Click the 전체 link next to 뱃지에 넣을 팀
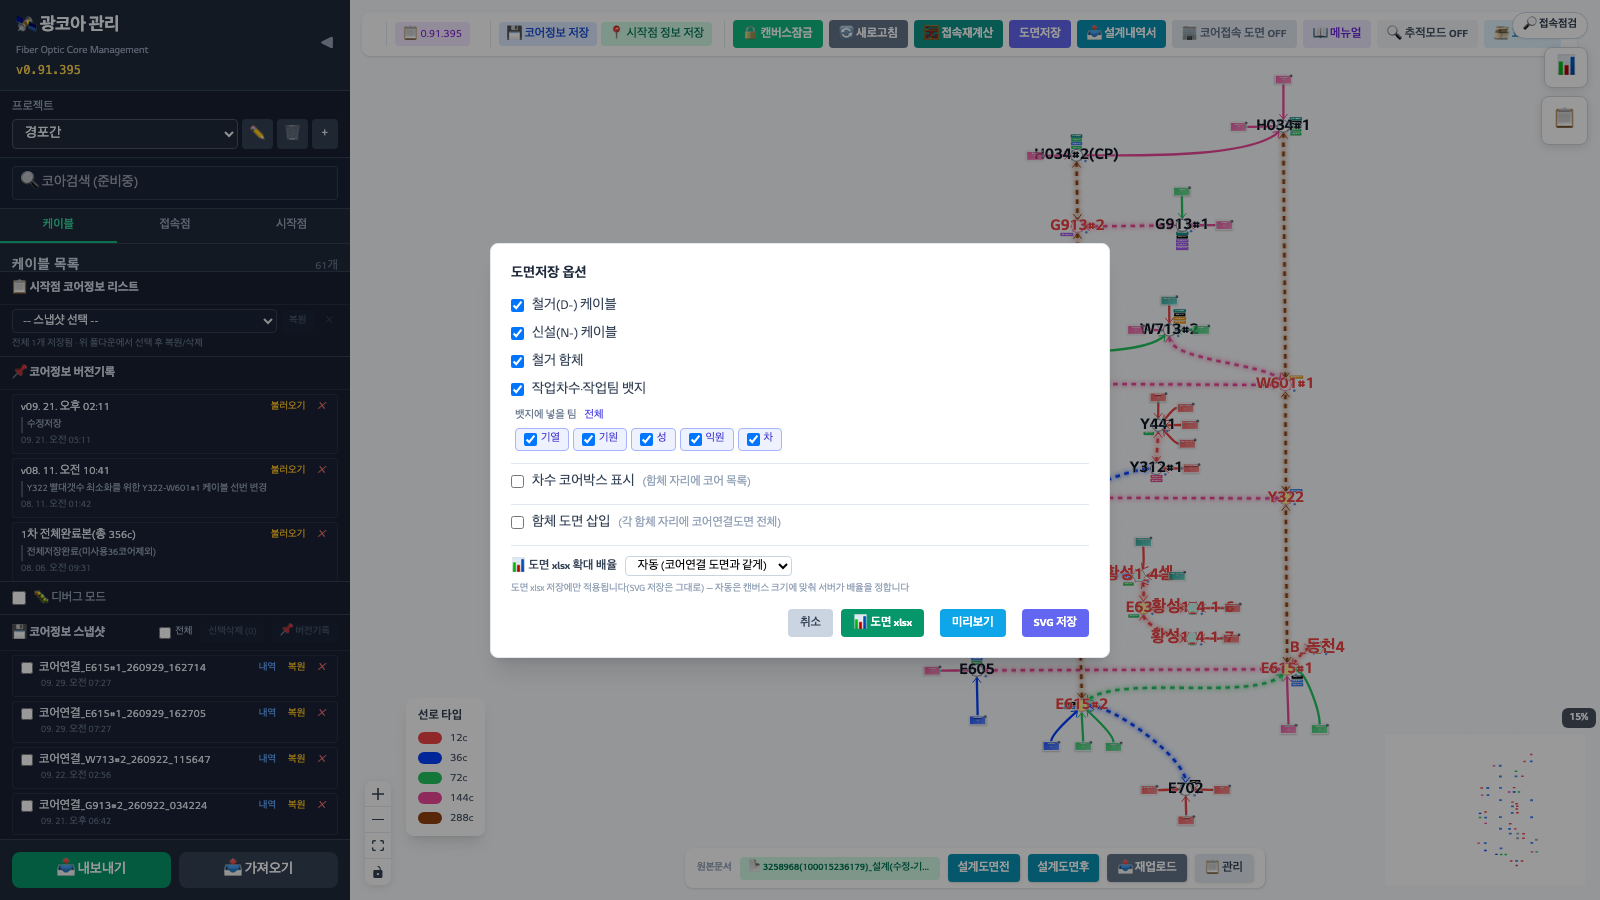The image size is (1600, 900). (x=594, y=414)
